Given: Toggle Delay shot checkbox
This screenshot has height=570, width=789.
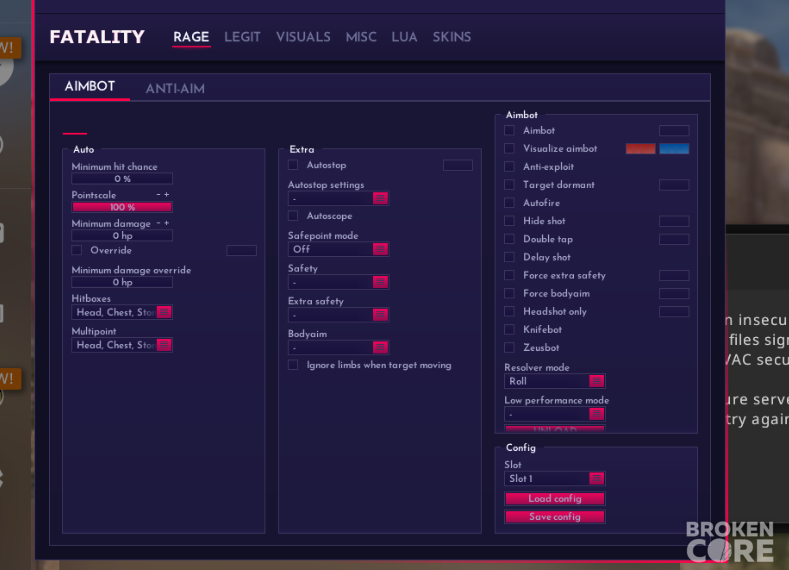Looking at the screenshot, I should pyautogui.click(x=509, y=257).
